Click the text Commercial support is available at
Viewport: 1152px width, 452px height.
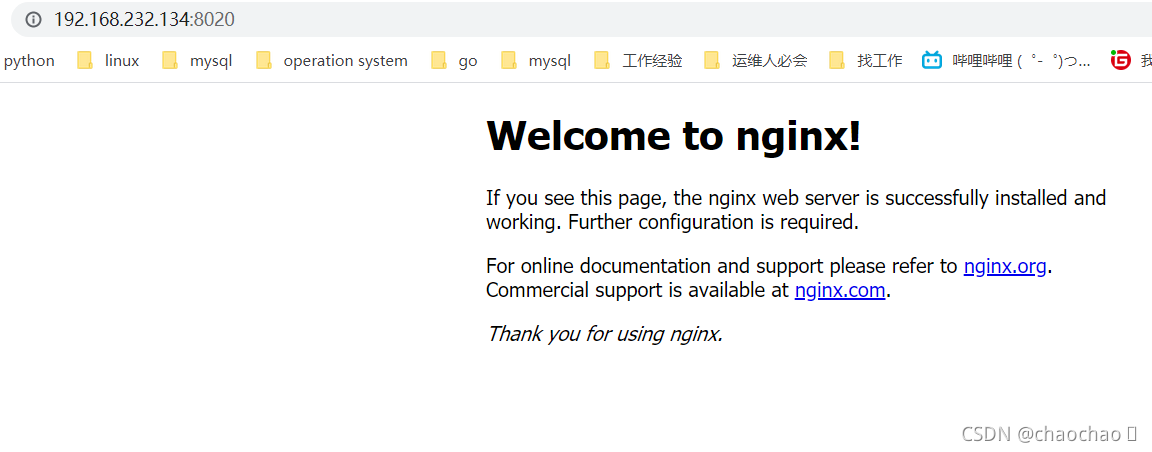[637, 290]
